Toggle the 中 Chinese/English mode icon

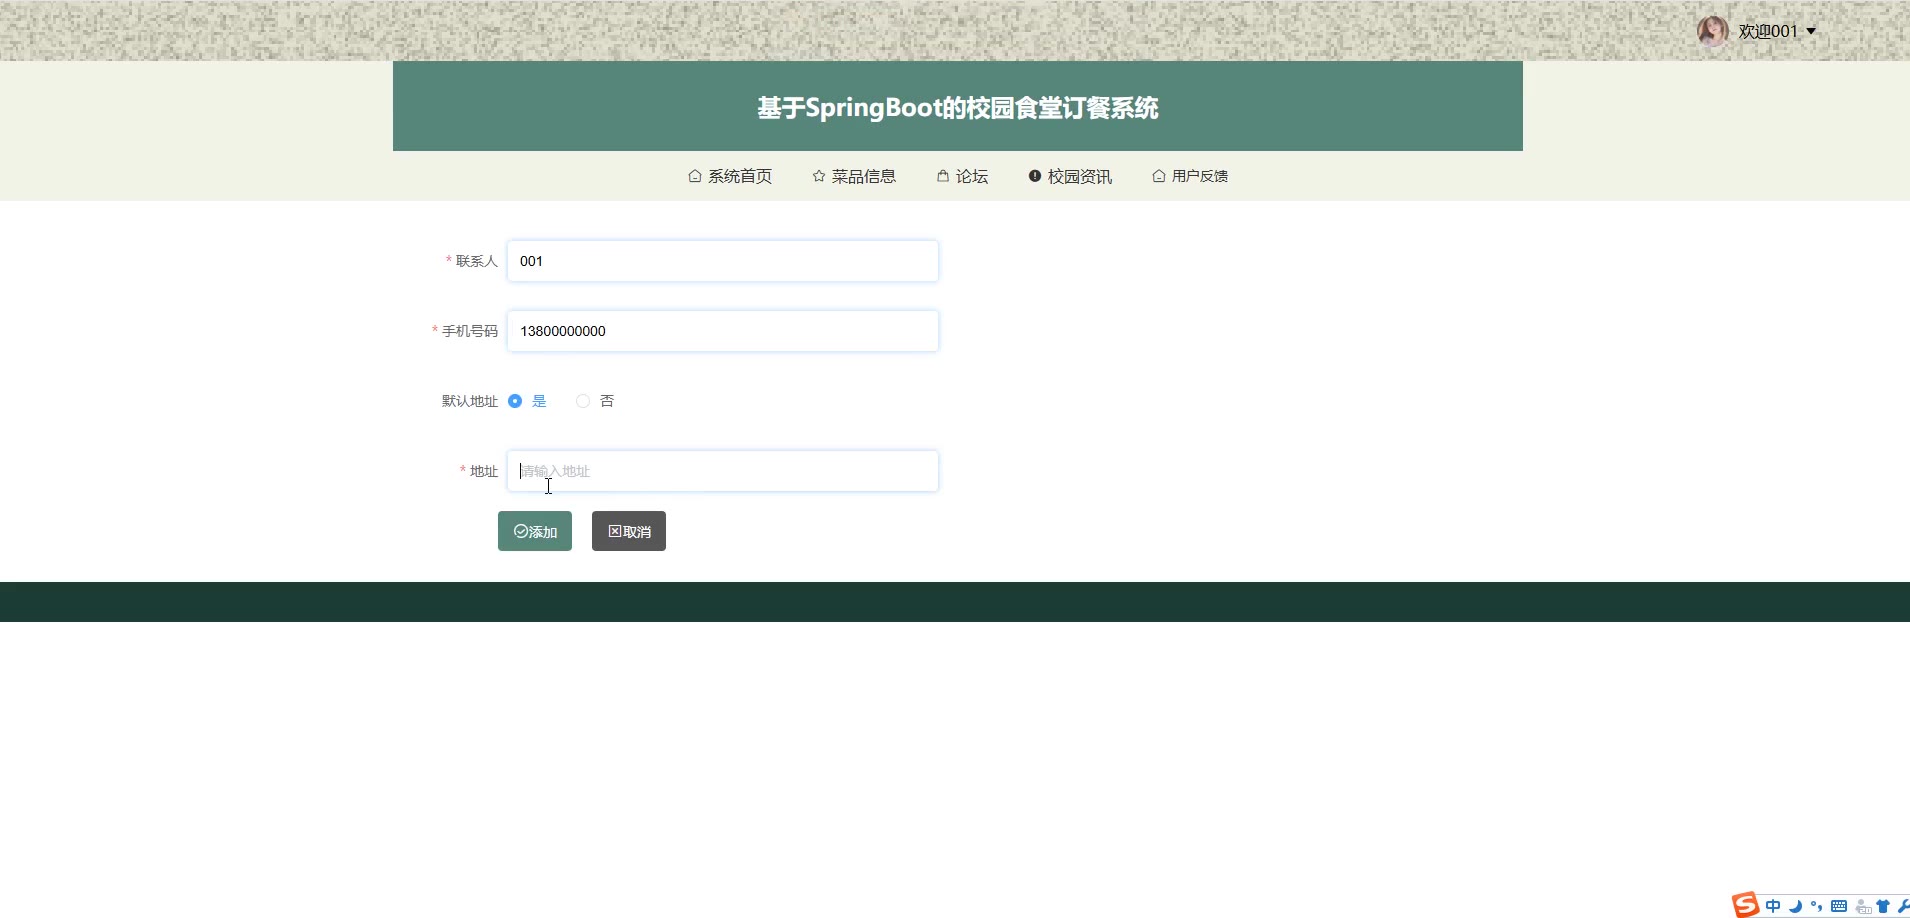tap(1773, 906)
